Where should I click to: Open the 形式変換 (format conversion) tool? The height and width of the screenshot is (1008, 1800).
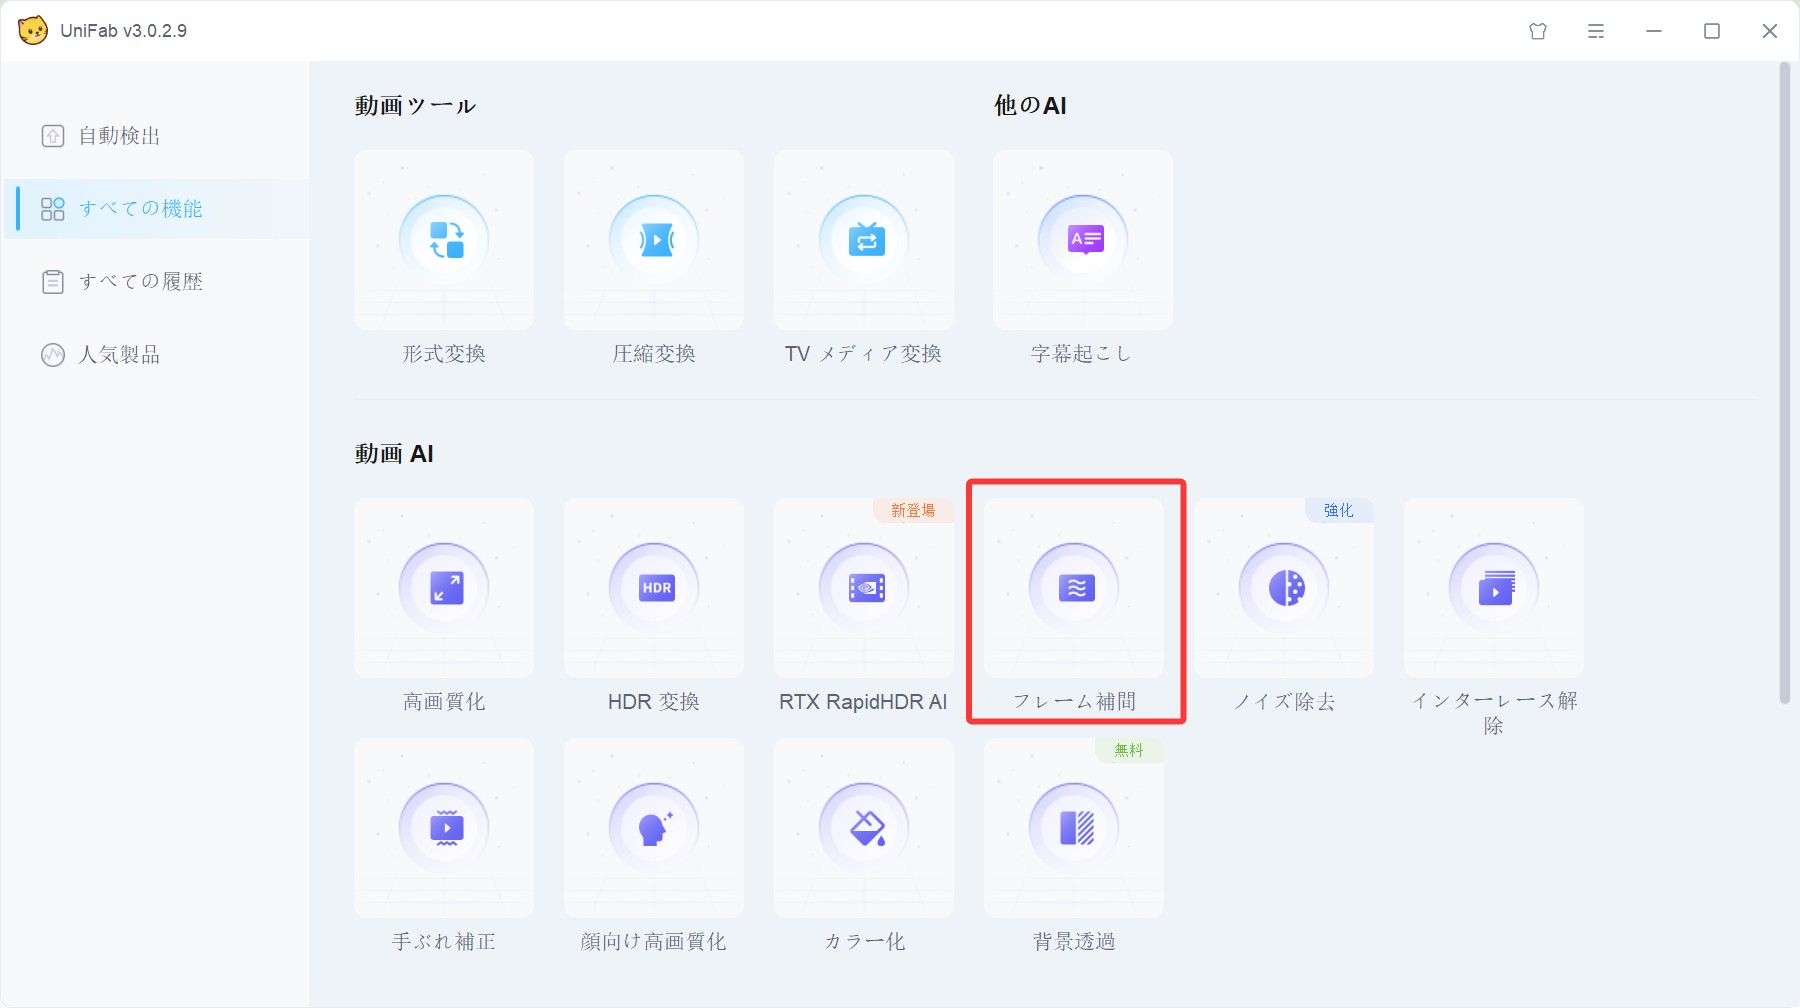(x=444, y=240)
